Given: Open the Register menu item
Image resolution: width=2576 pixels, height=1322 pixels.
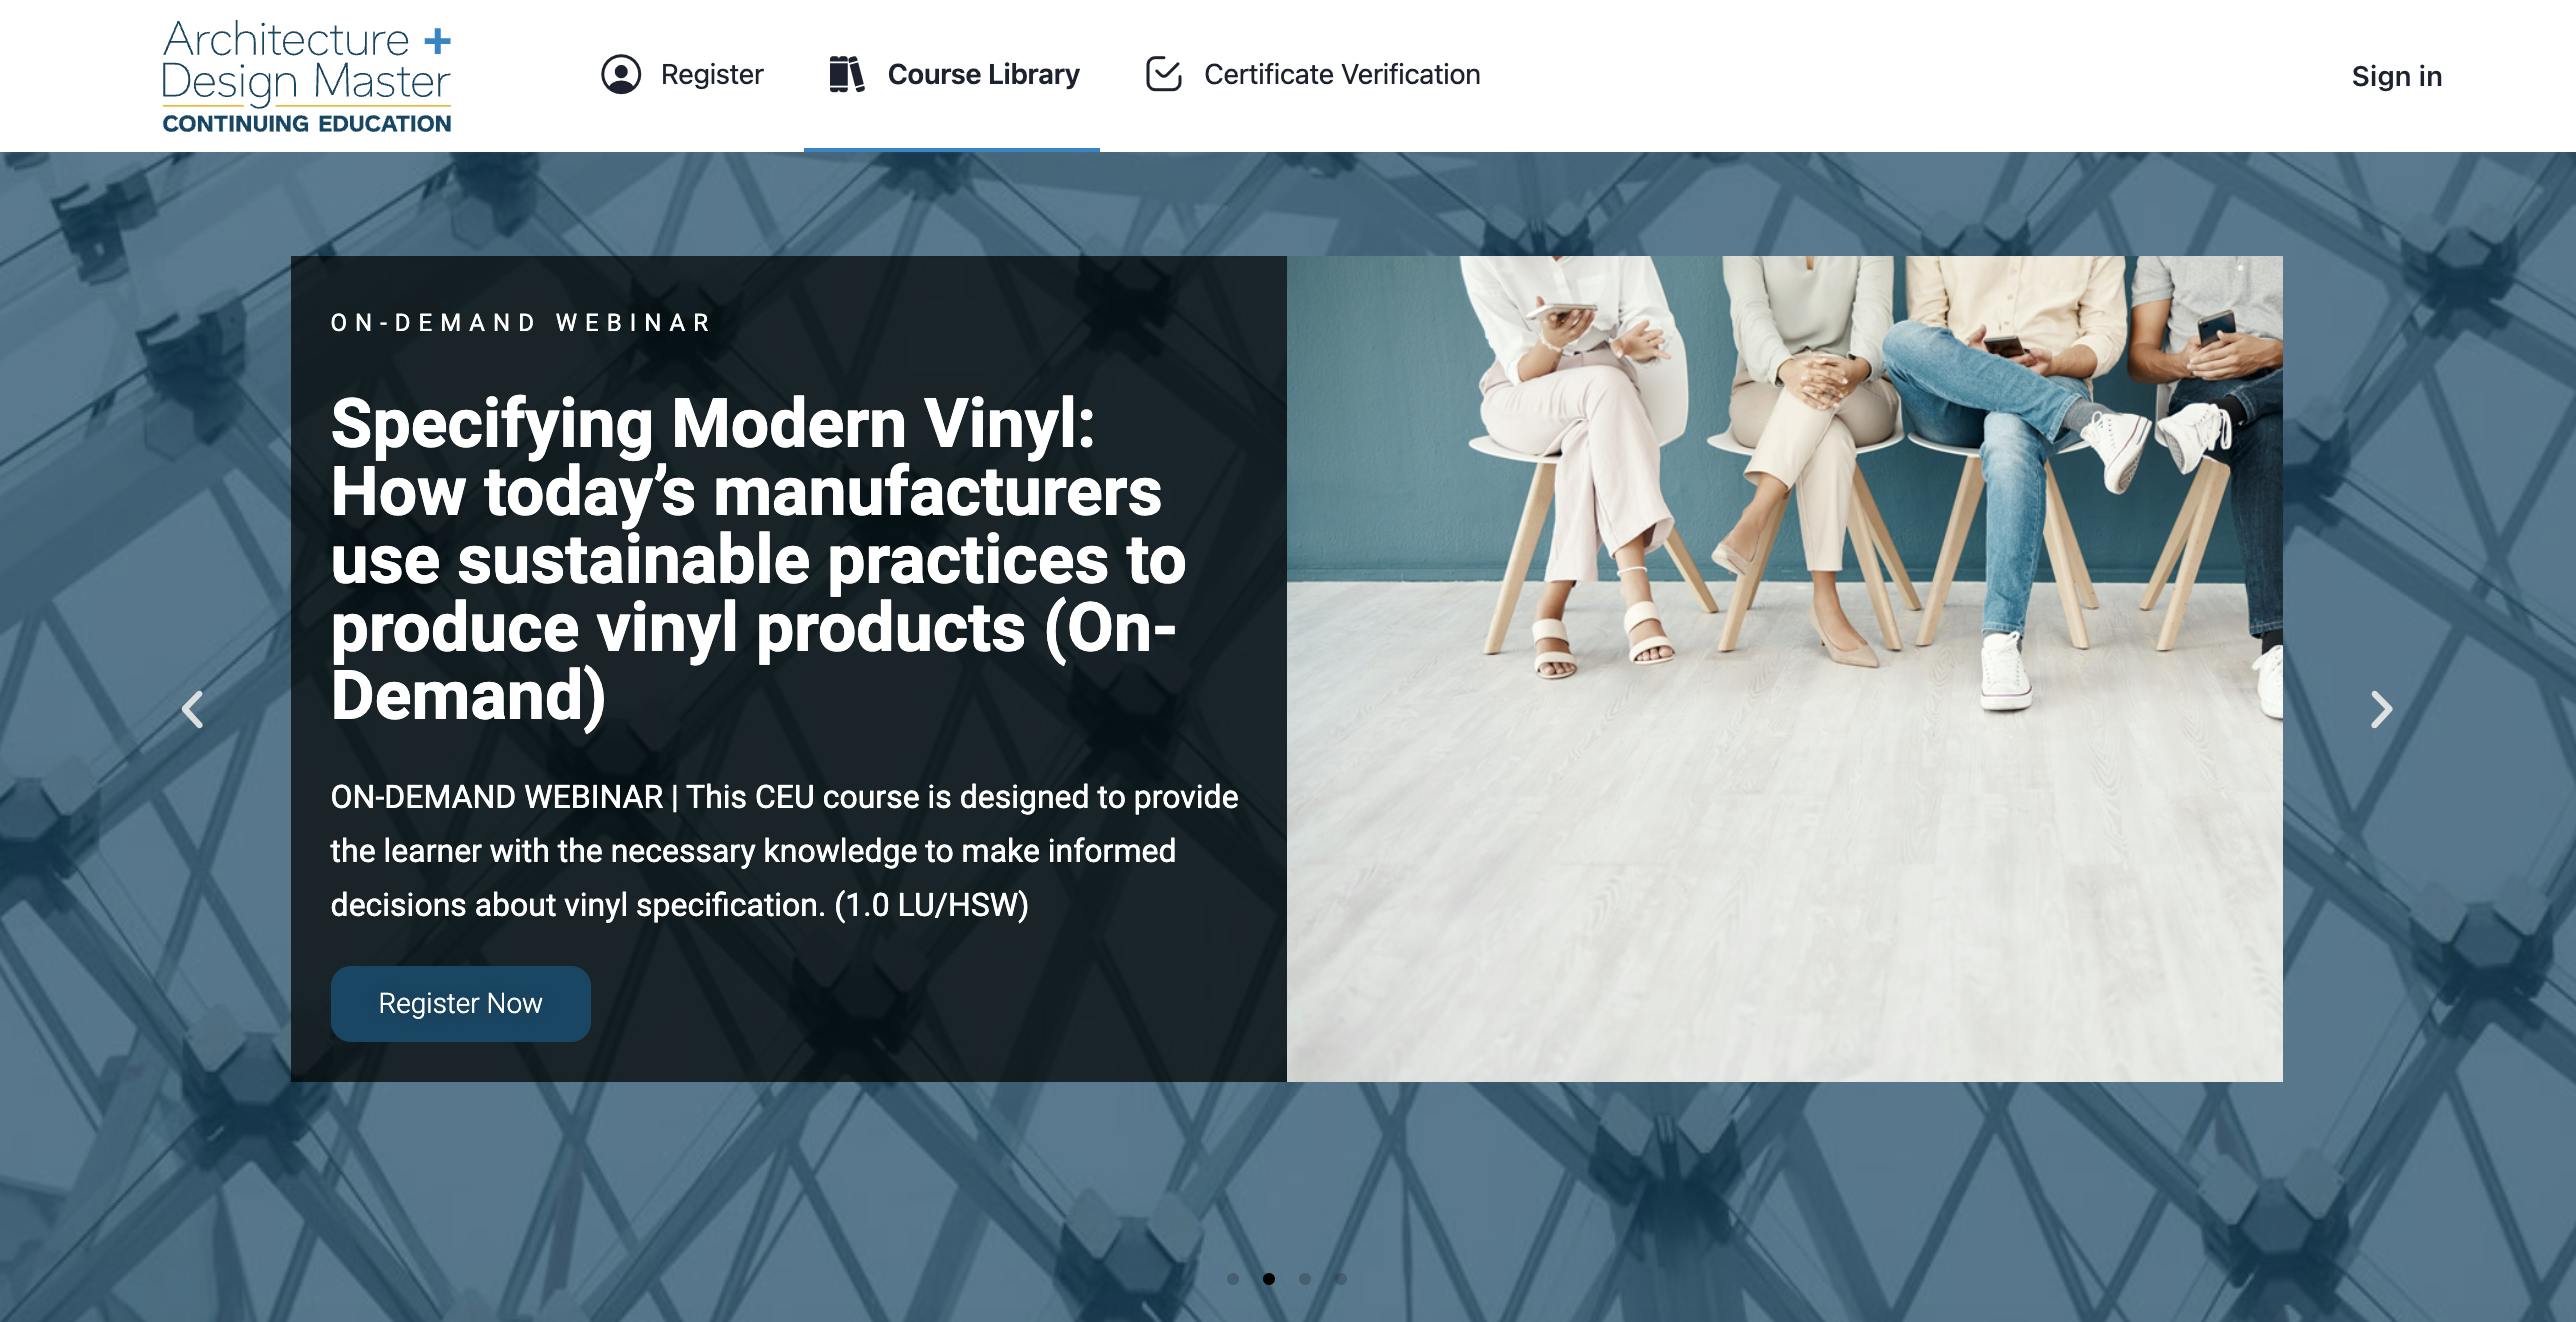Looking at the screenshot, I should 682,75.
